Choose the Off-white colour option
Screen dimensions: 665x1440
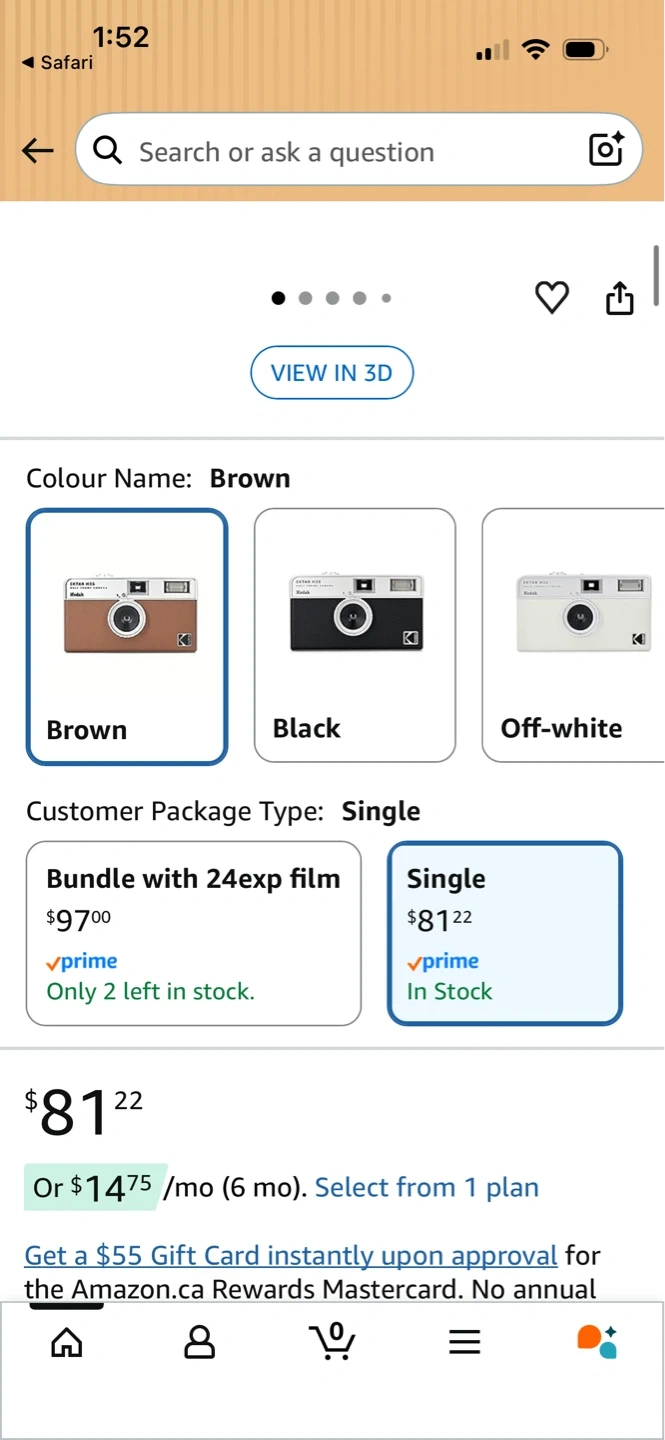(x=573, y=636)
